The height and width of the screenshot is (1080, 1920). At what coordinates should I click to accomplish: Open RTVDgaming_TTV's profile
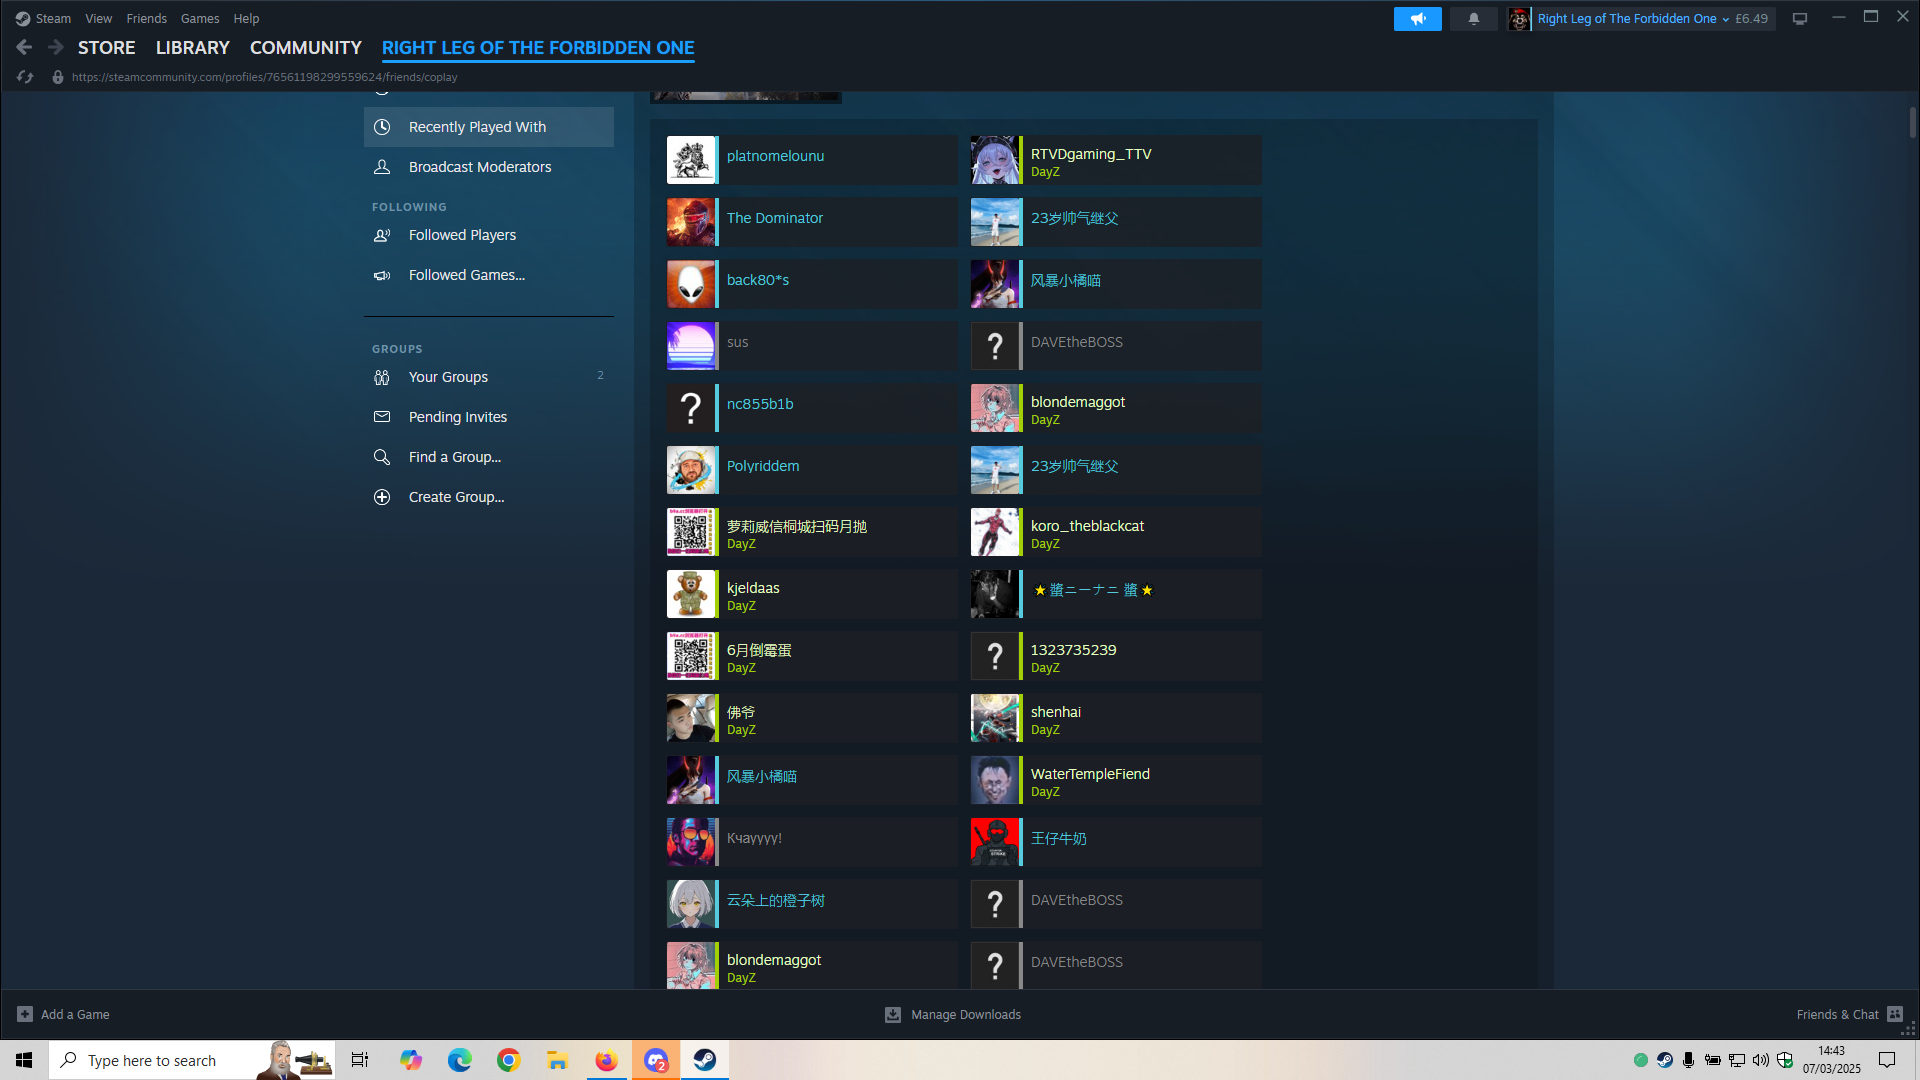click(1116, 160)
